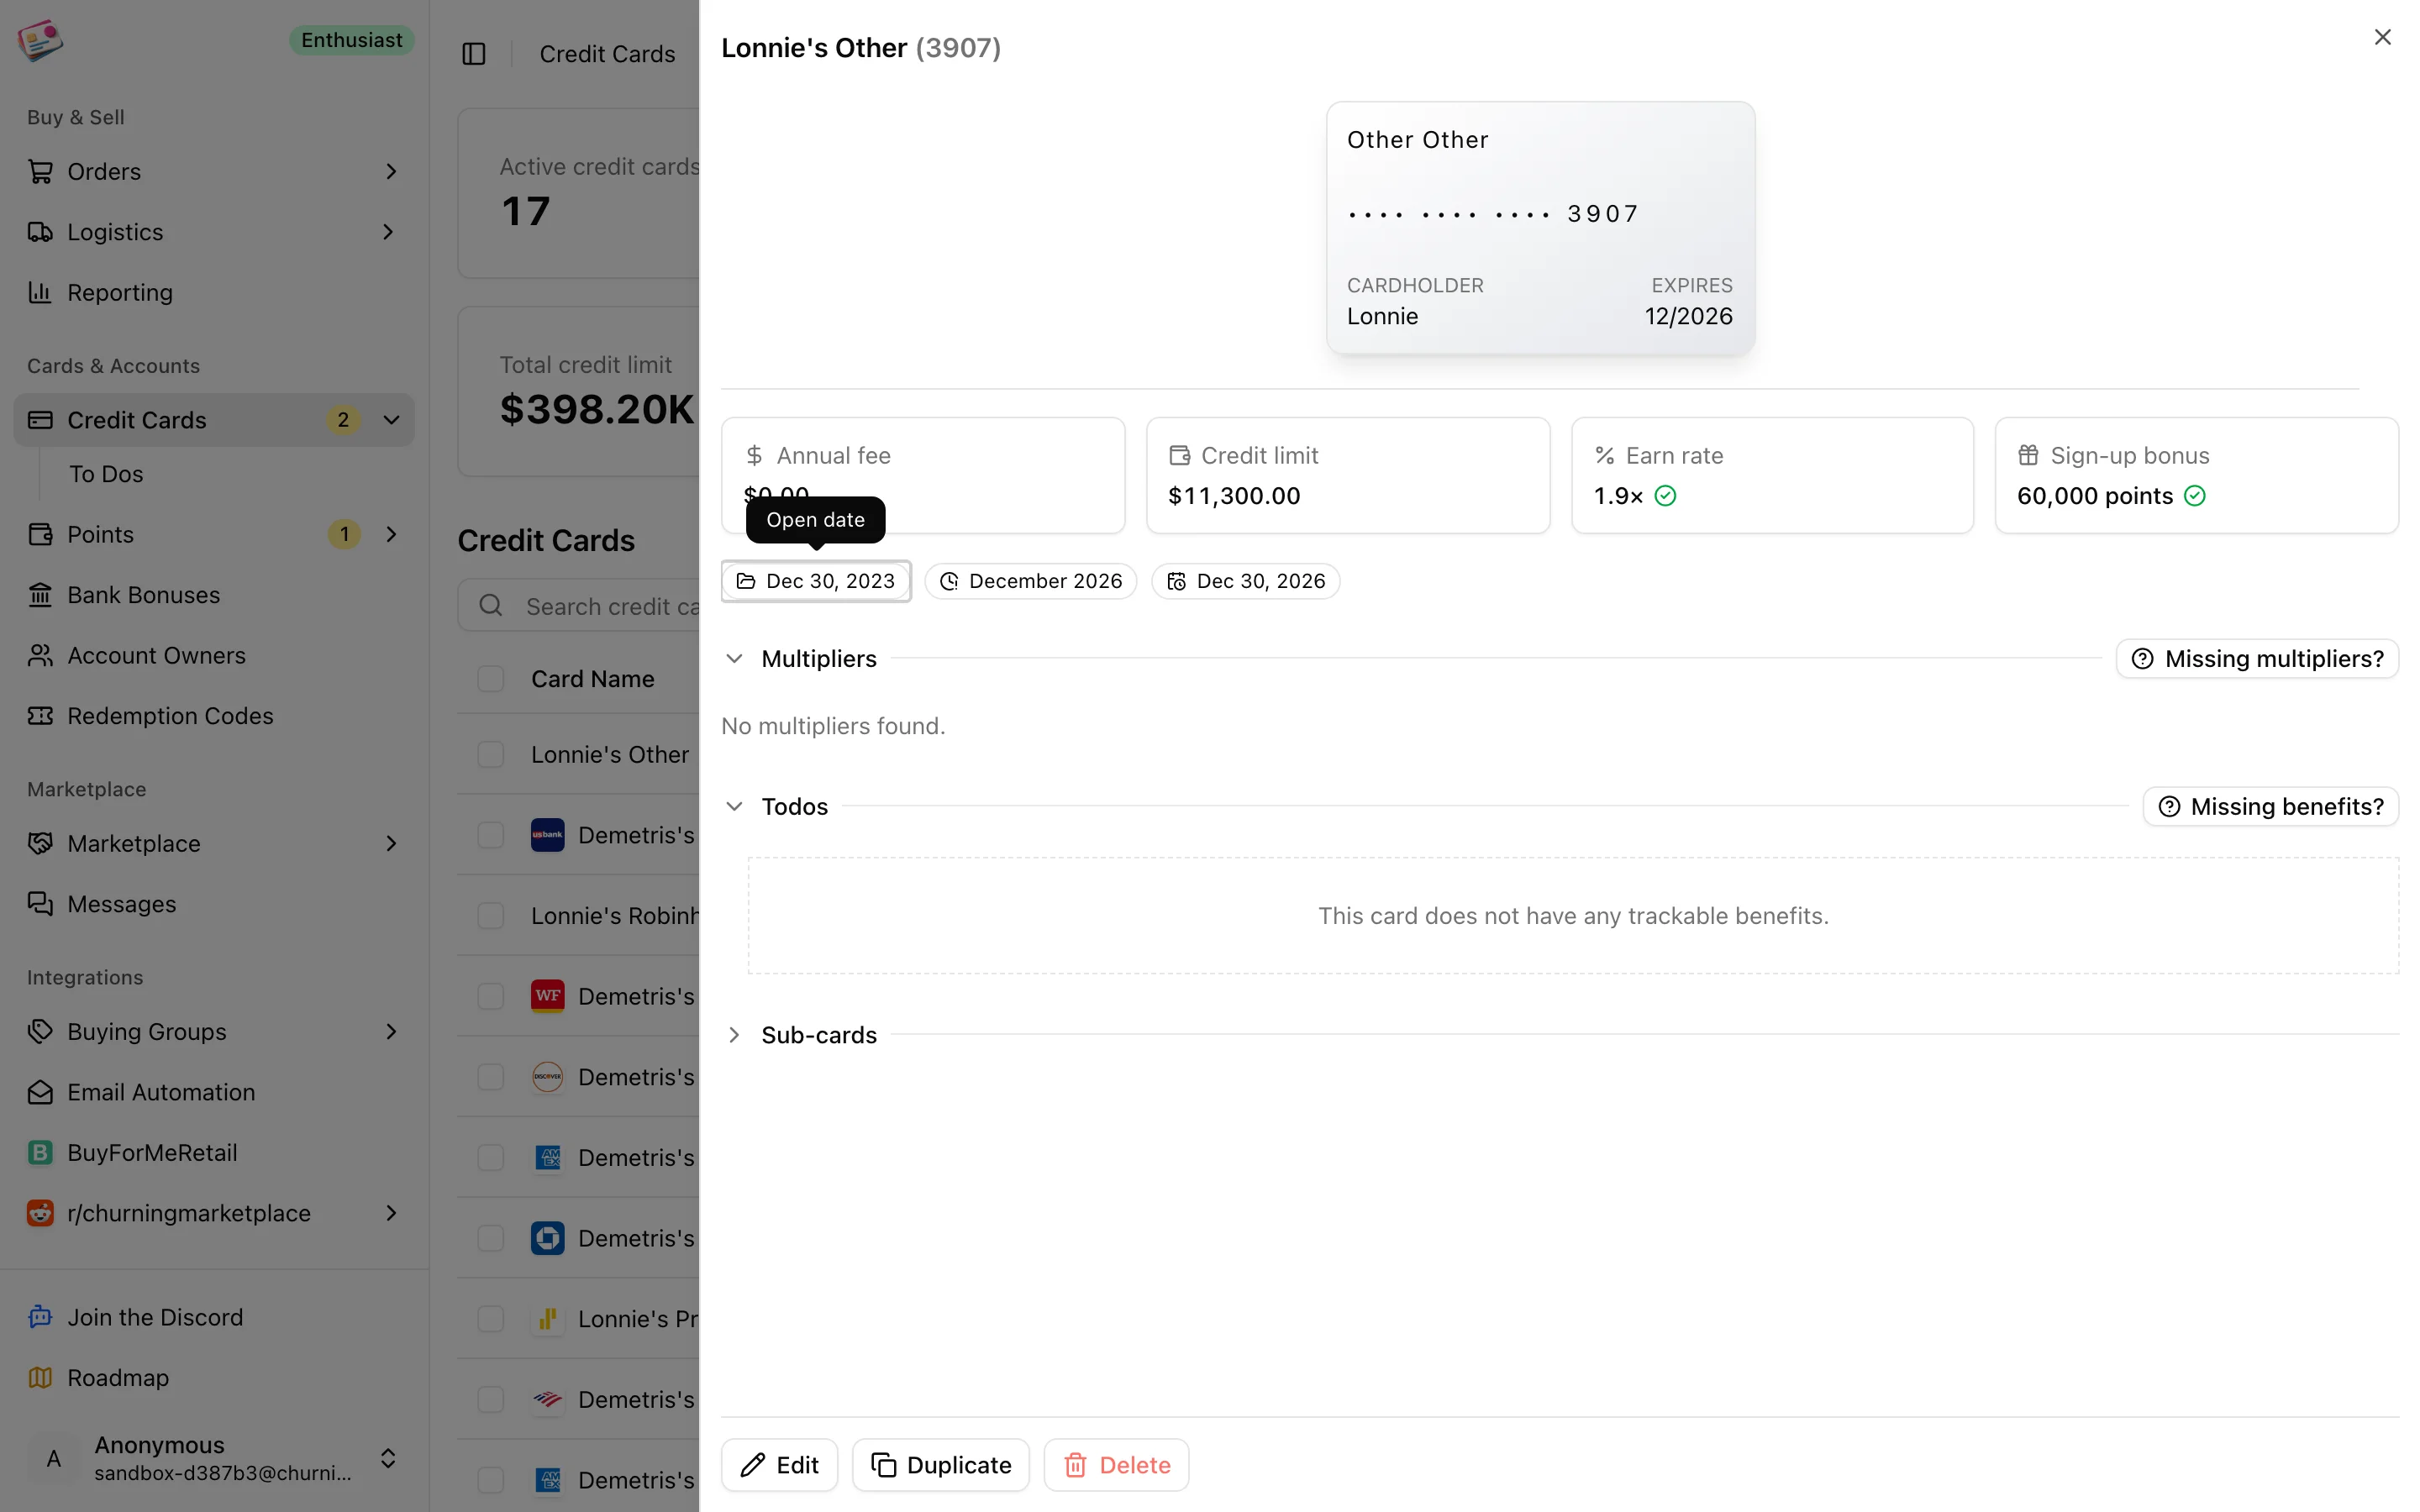Duplicate this credit card
This screenshot has height=1512, width=2420.
940,1465
